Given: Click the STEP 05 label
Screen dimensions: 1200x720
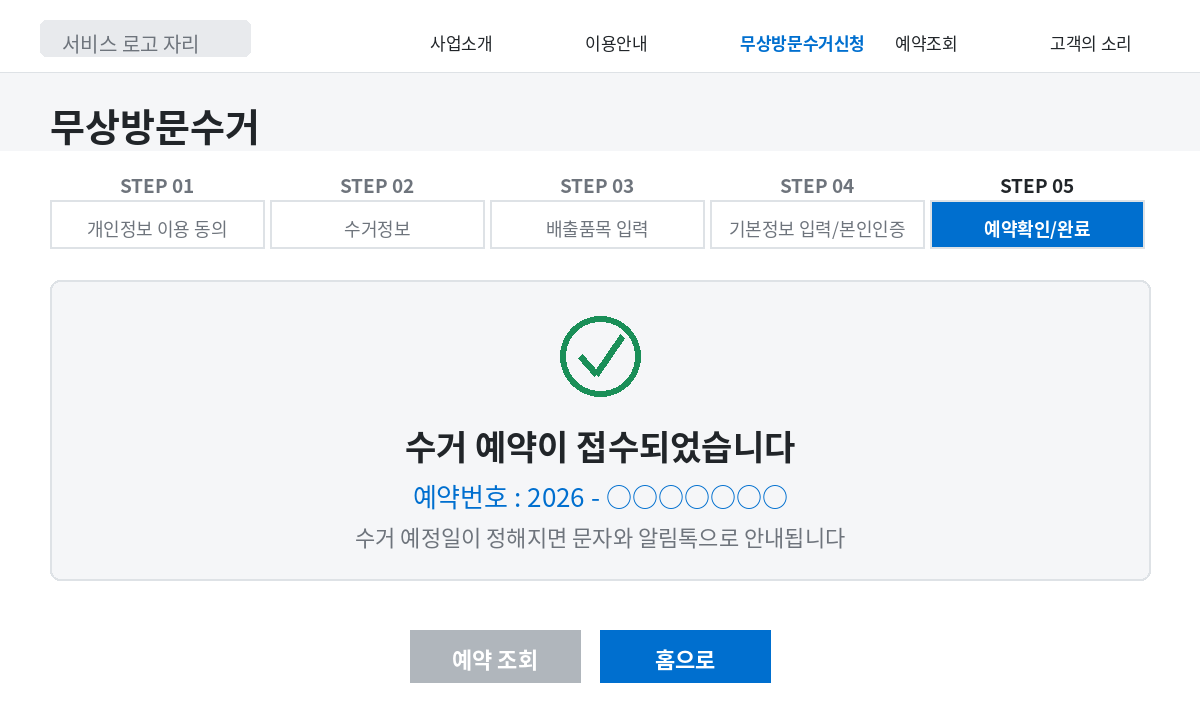Looking at the screenshot, I should click(1037, 186).
